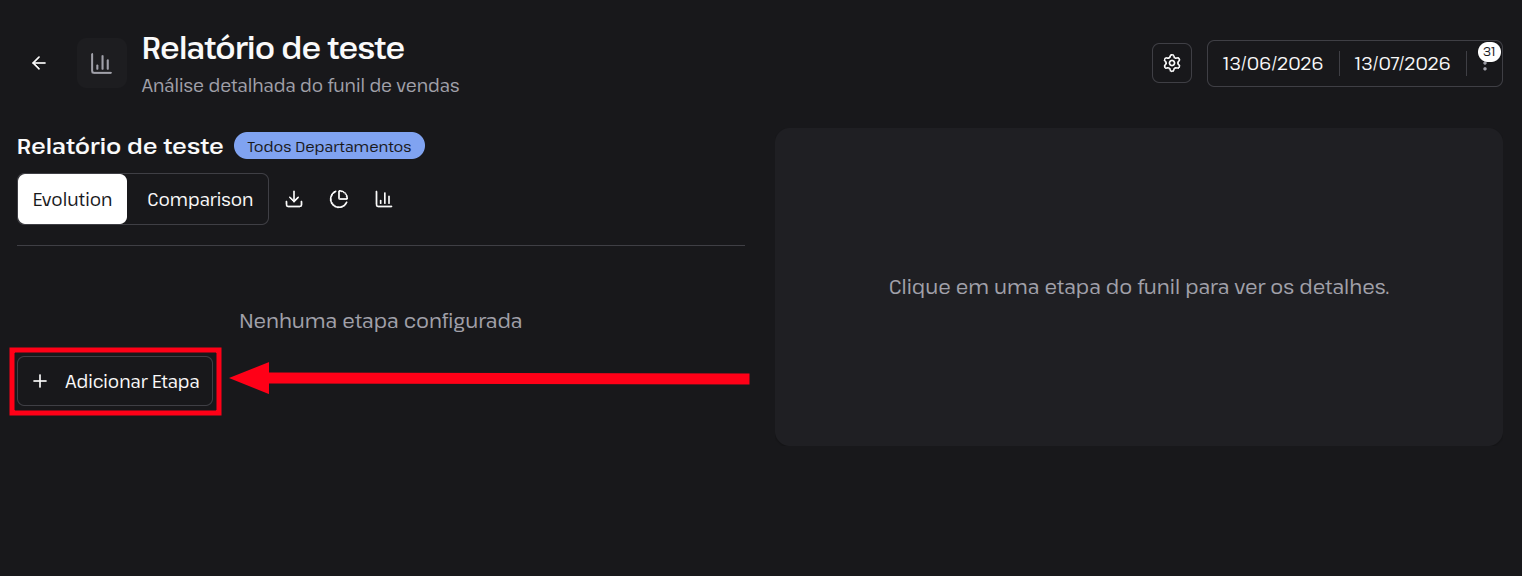This screenshot has height=576, width=1522.
Task: Click the Relatório de teste page title
Action: pyautogui.click(x=273, y=48)
